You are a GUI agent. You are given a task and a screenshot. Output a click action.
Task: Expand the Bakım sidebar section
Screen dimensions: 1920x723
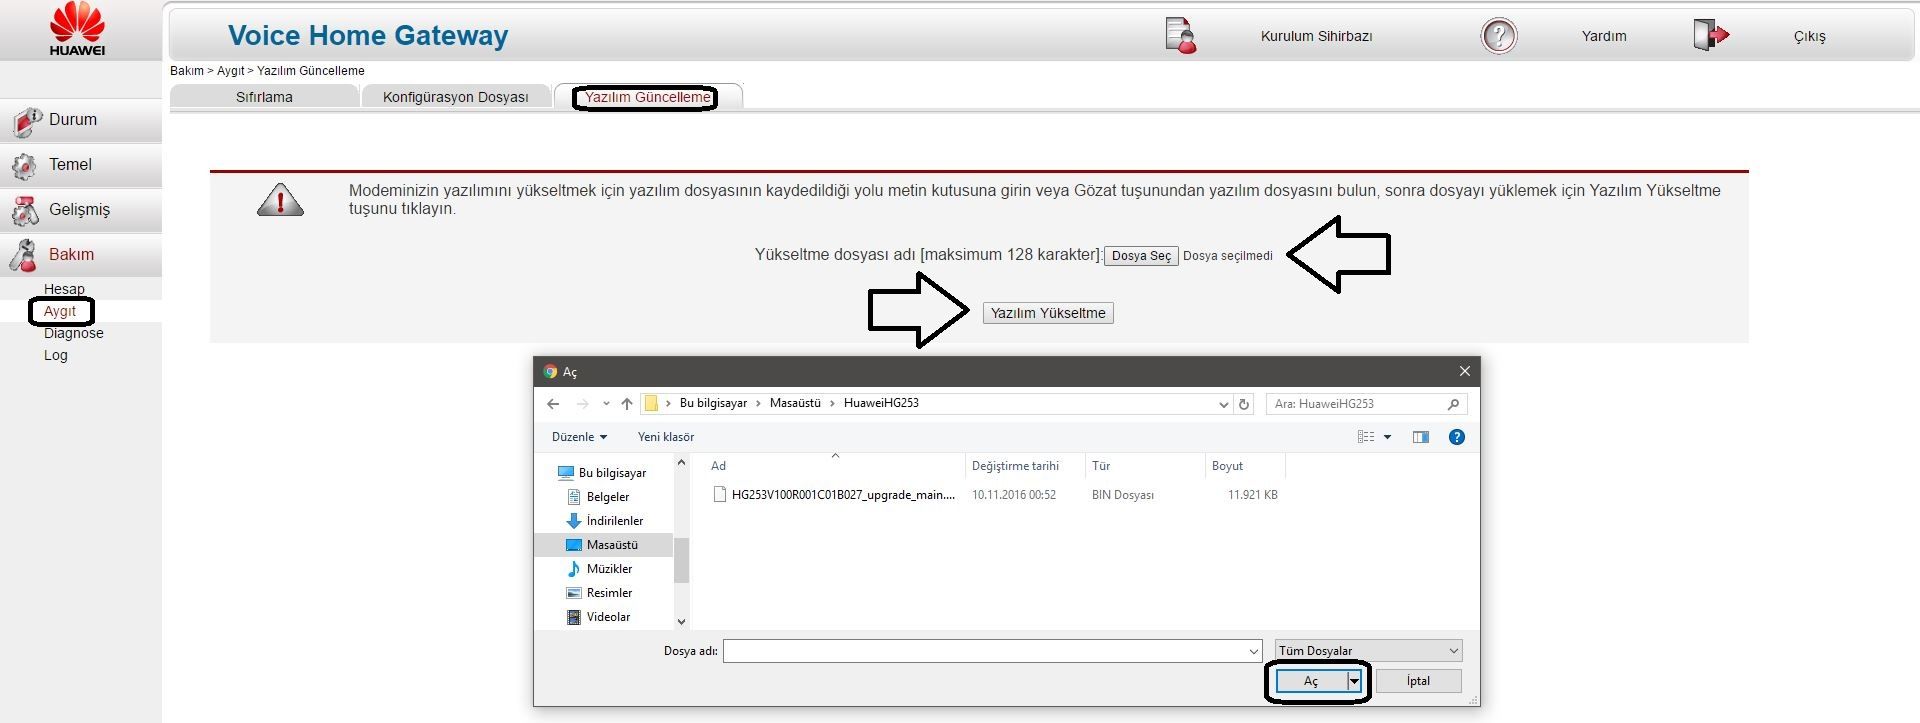[x=81, y=255]
